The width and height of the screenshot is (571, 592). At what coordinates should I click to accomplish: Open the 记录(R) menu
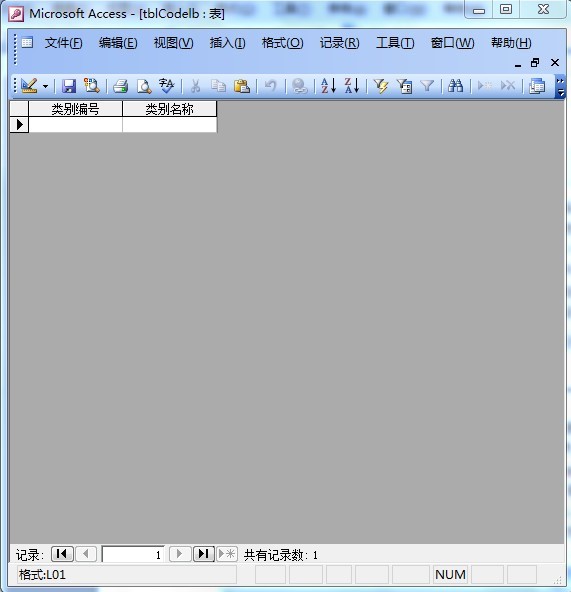coord(340,43)
